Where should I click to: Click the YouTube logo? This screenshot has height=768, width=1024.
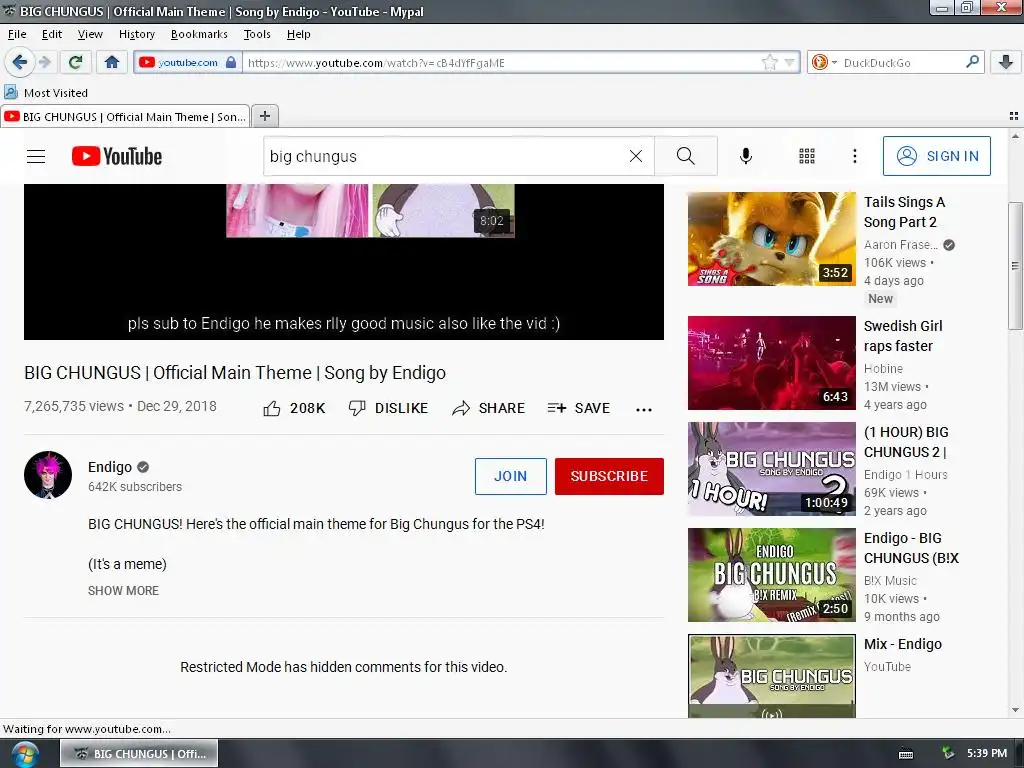coord(117,156)
